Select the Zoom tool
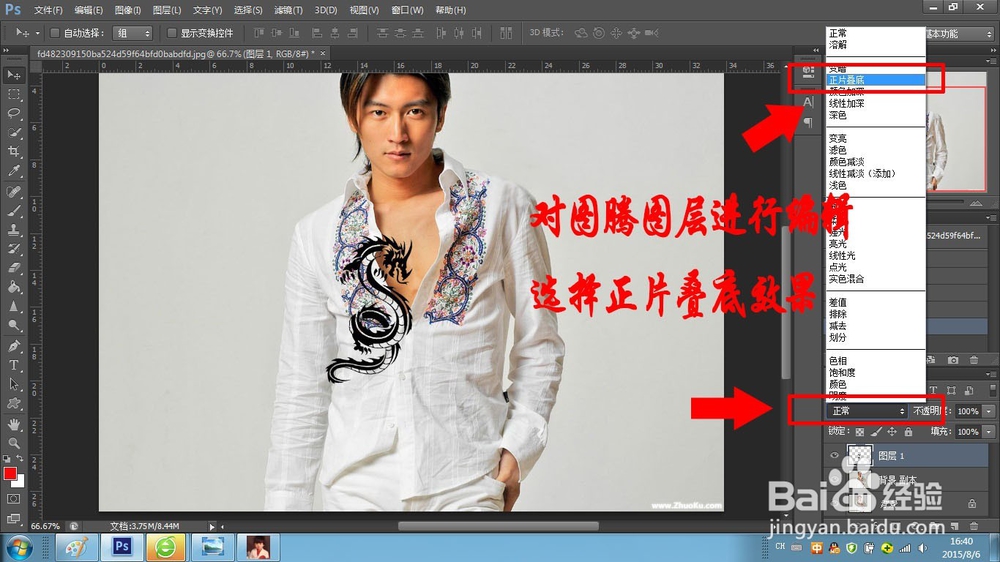The width and height of the screenshot is (1000, 562). (13, 443)
